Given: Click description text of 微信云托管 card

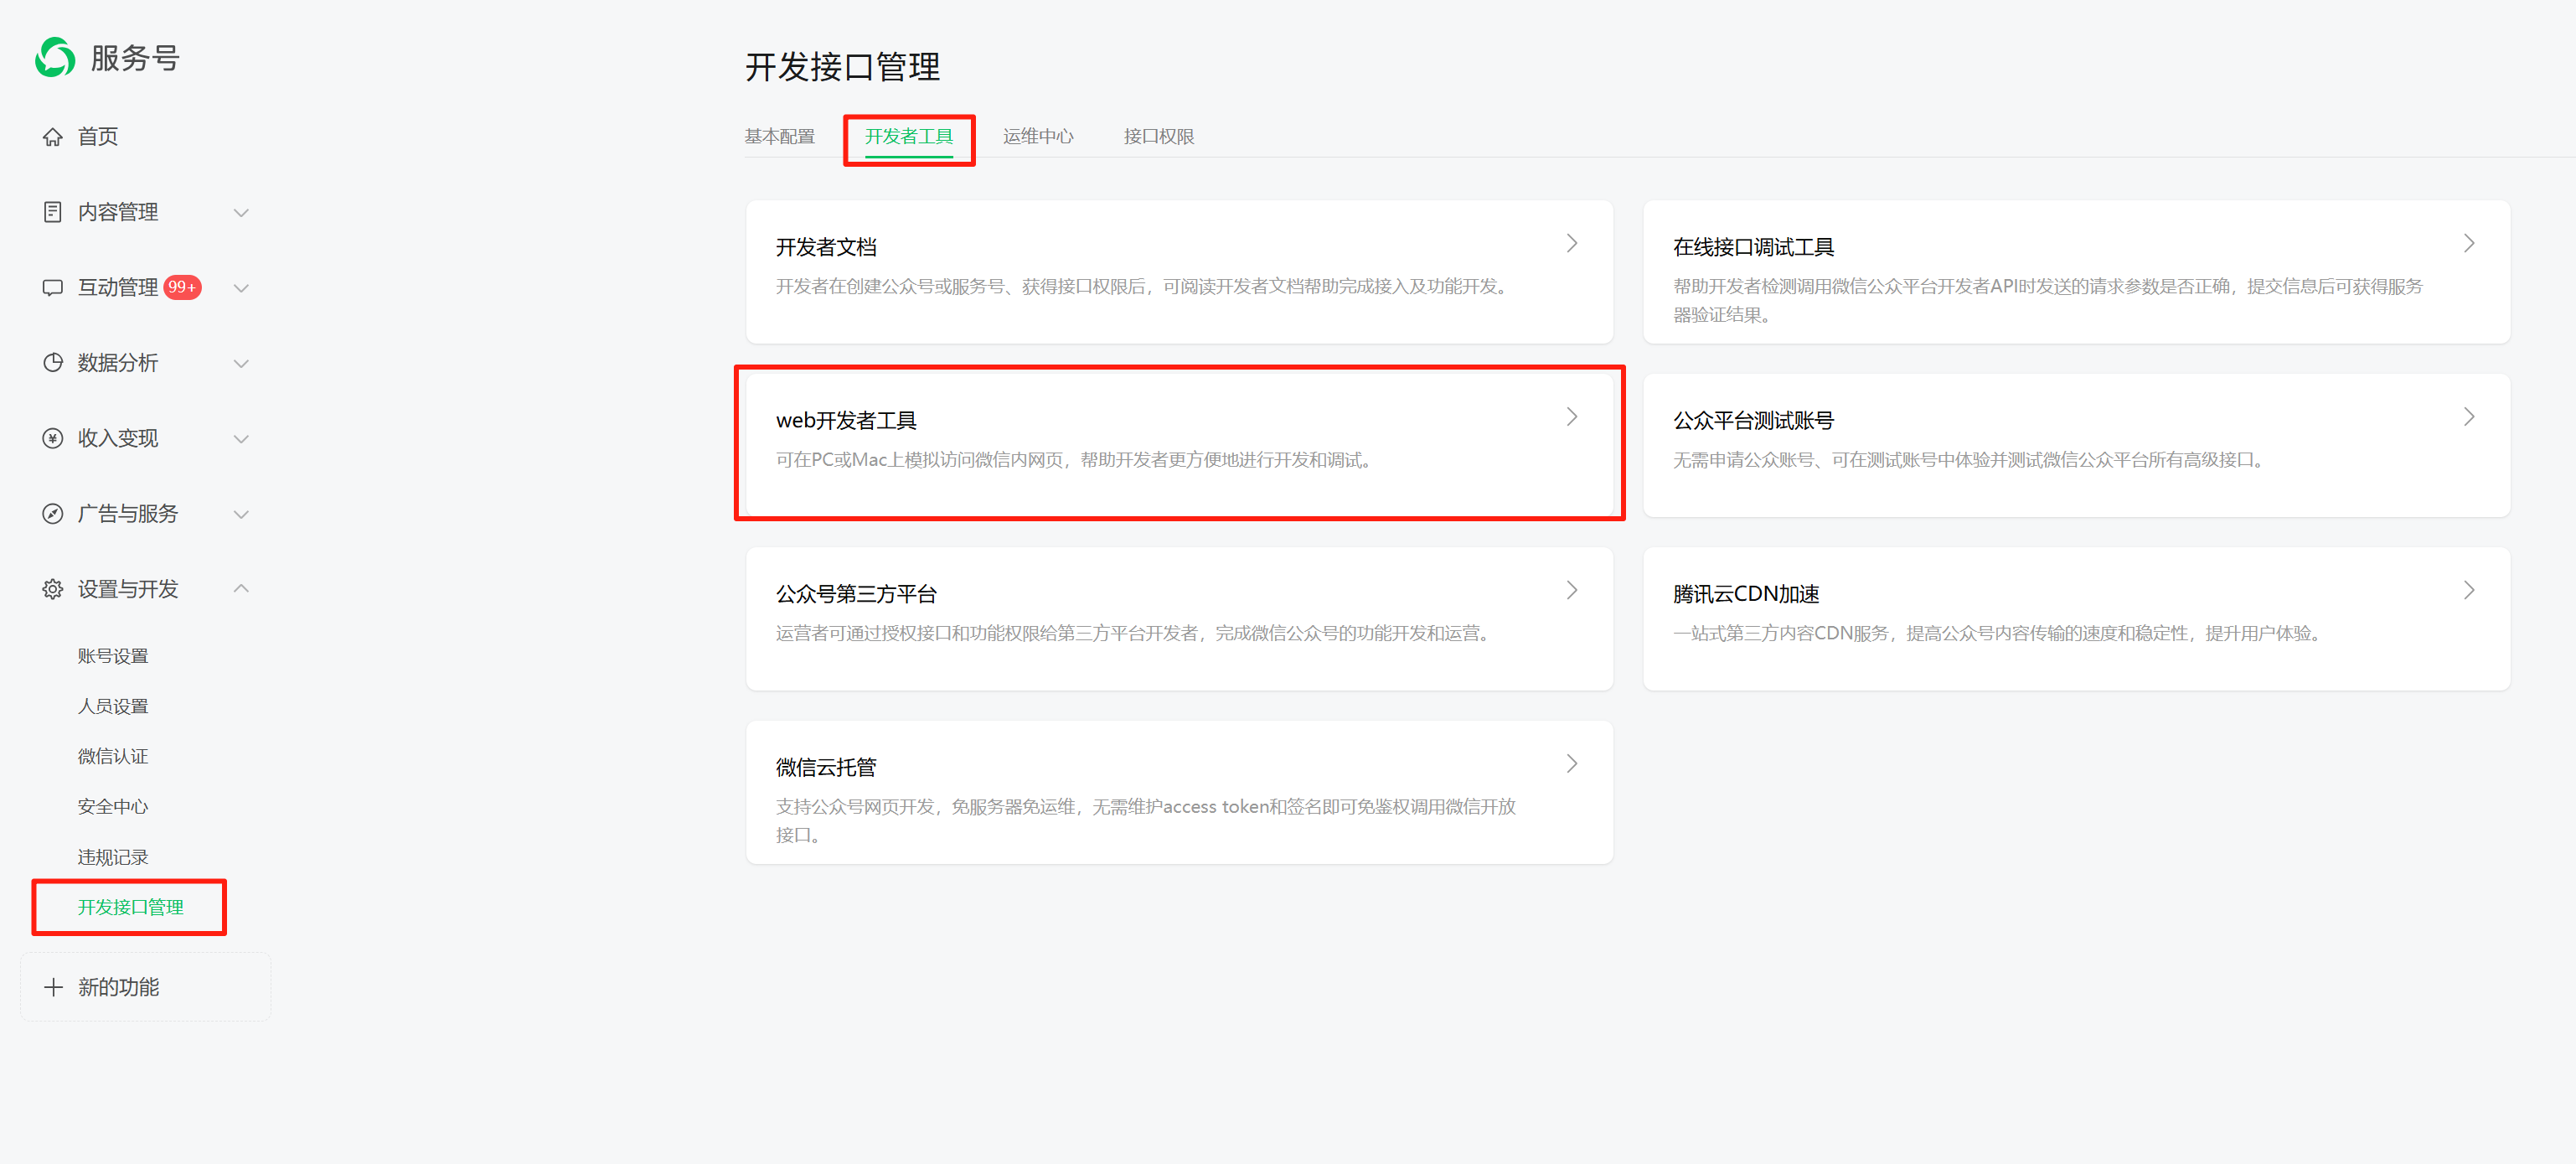Looking at the screenshot, I should click(x=1146, y=820).
